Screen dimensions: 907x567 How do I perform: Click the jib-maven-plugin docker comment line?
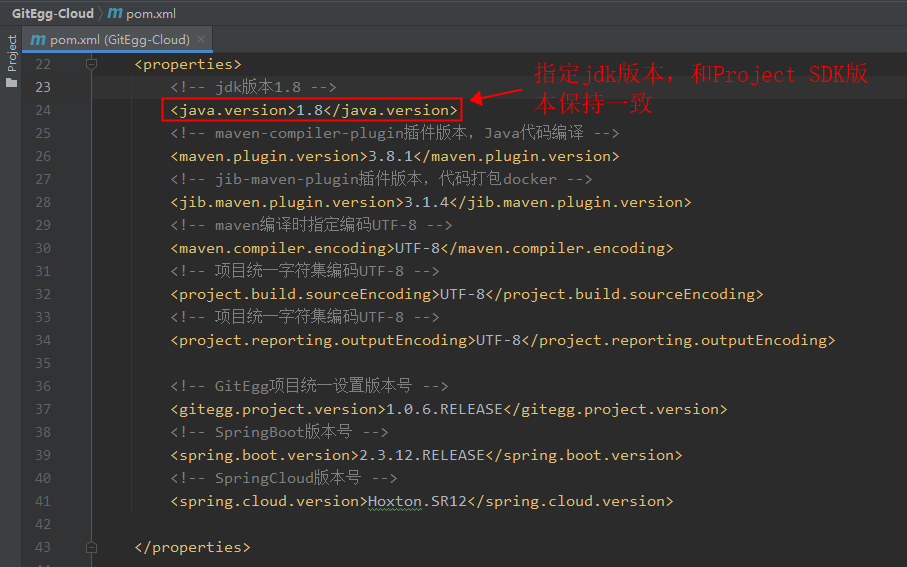coord(381,179)
